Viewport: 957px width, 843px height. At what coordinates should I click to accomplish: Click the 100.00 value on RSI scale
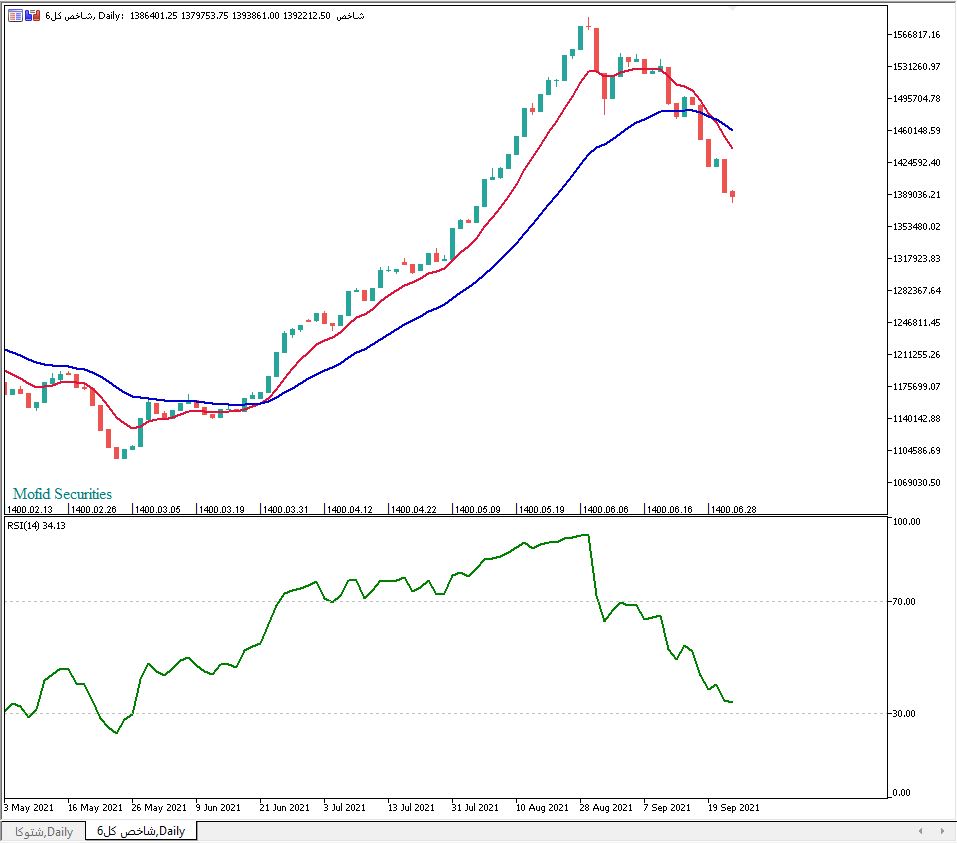[x=905, y=522]
